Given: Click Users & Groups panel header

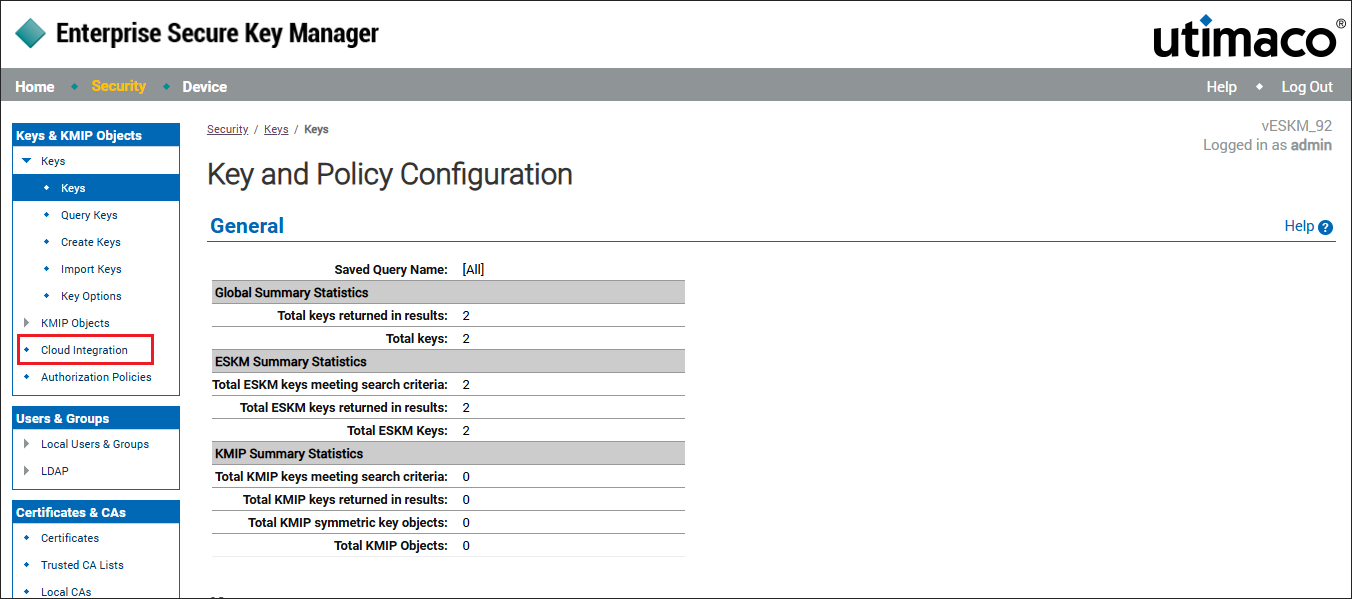Looking at the screenshot, I should (x=96, y=418).
